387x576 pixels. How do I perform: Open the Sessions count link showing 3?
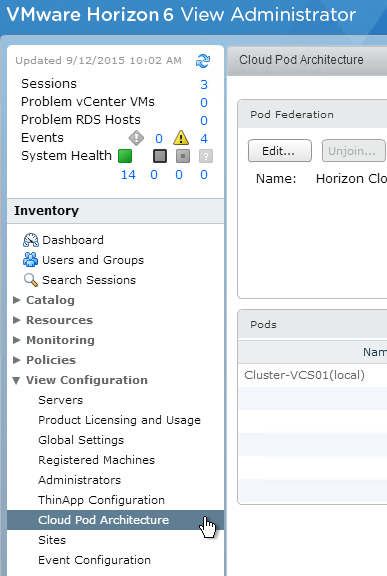[x=204, y=84]
